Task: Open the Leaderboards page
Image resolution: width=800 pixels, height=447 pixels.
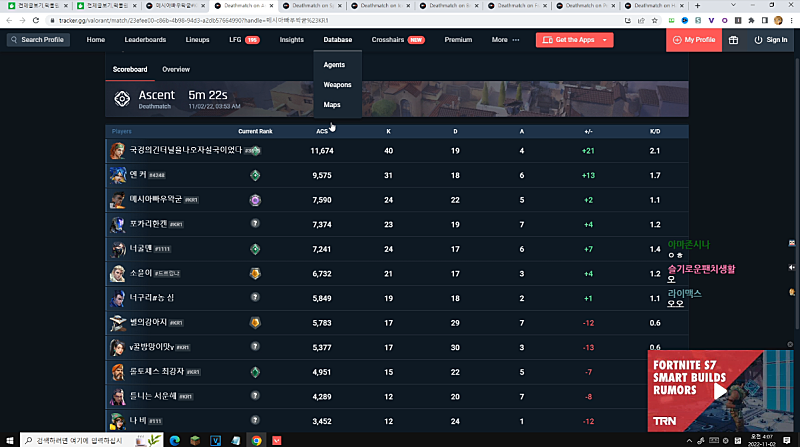Action: (145, 40)
